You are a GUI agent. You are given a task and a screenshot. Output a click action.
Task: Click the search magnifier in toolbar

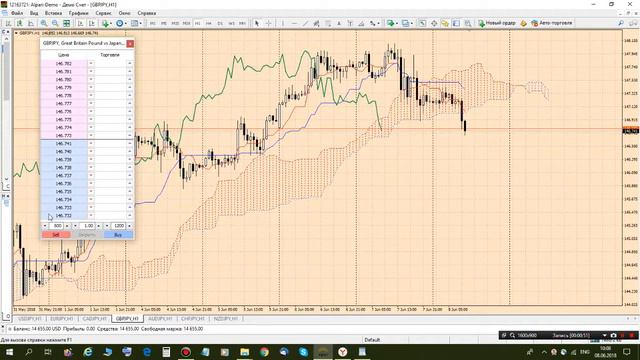coord(621,23)
